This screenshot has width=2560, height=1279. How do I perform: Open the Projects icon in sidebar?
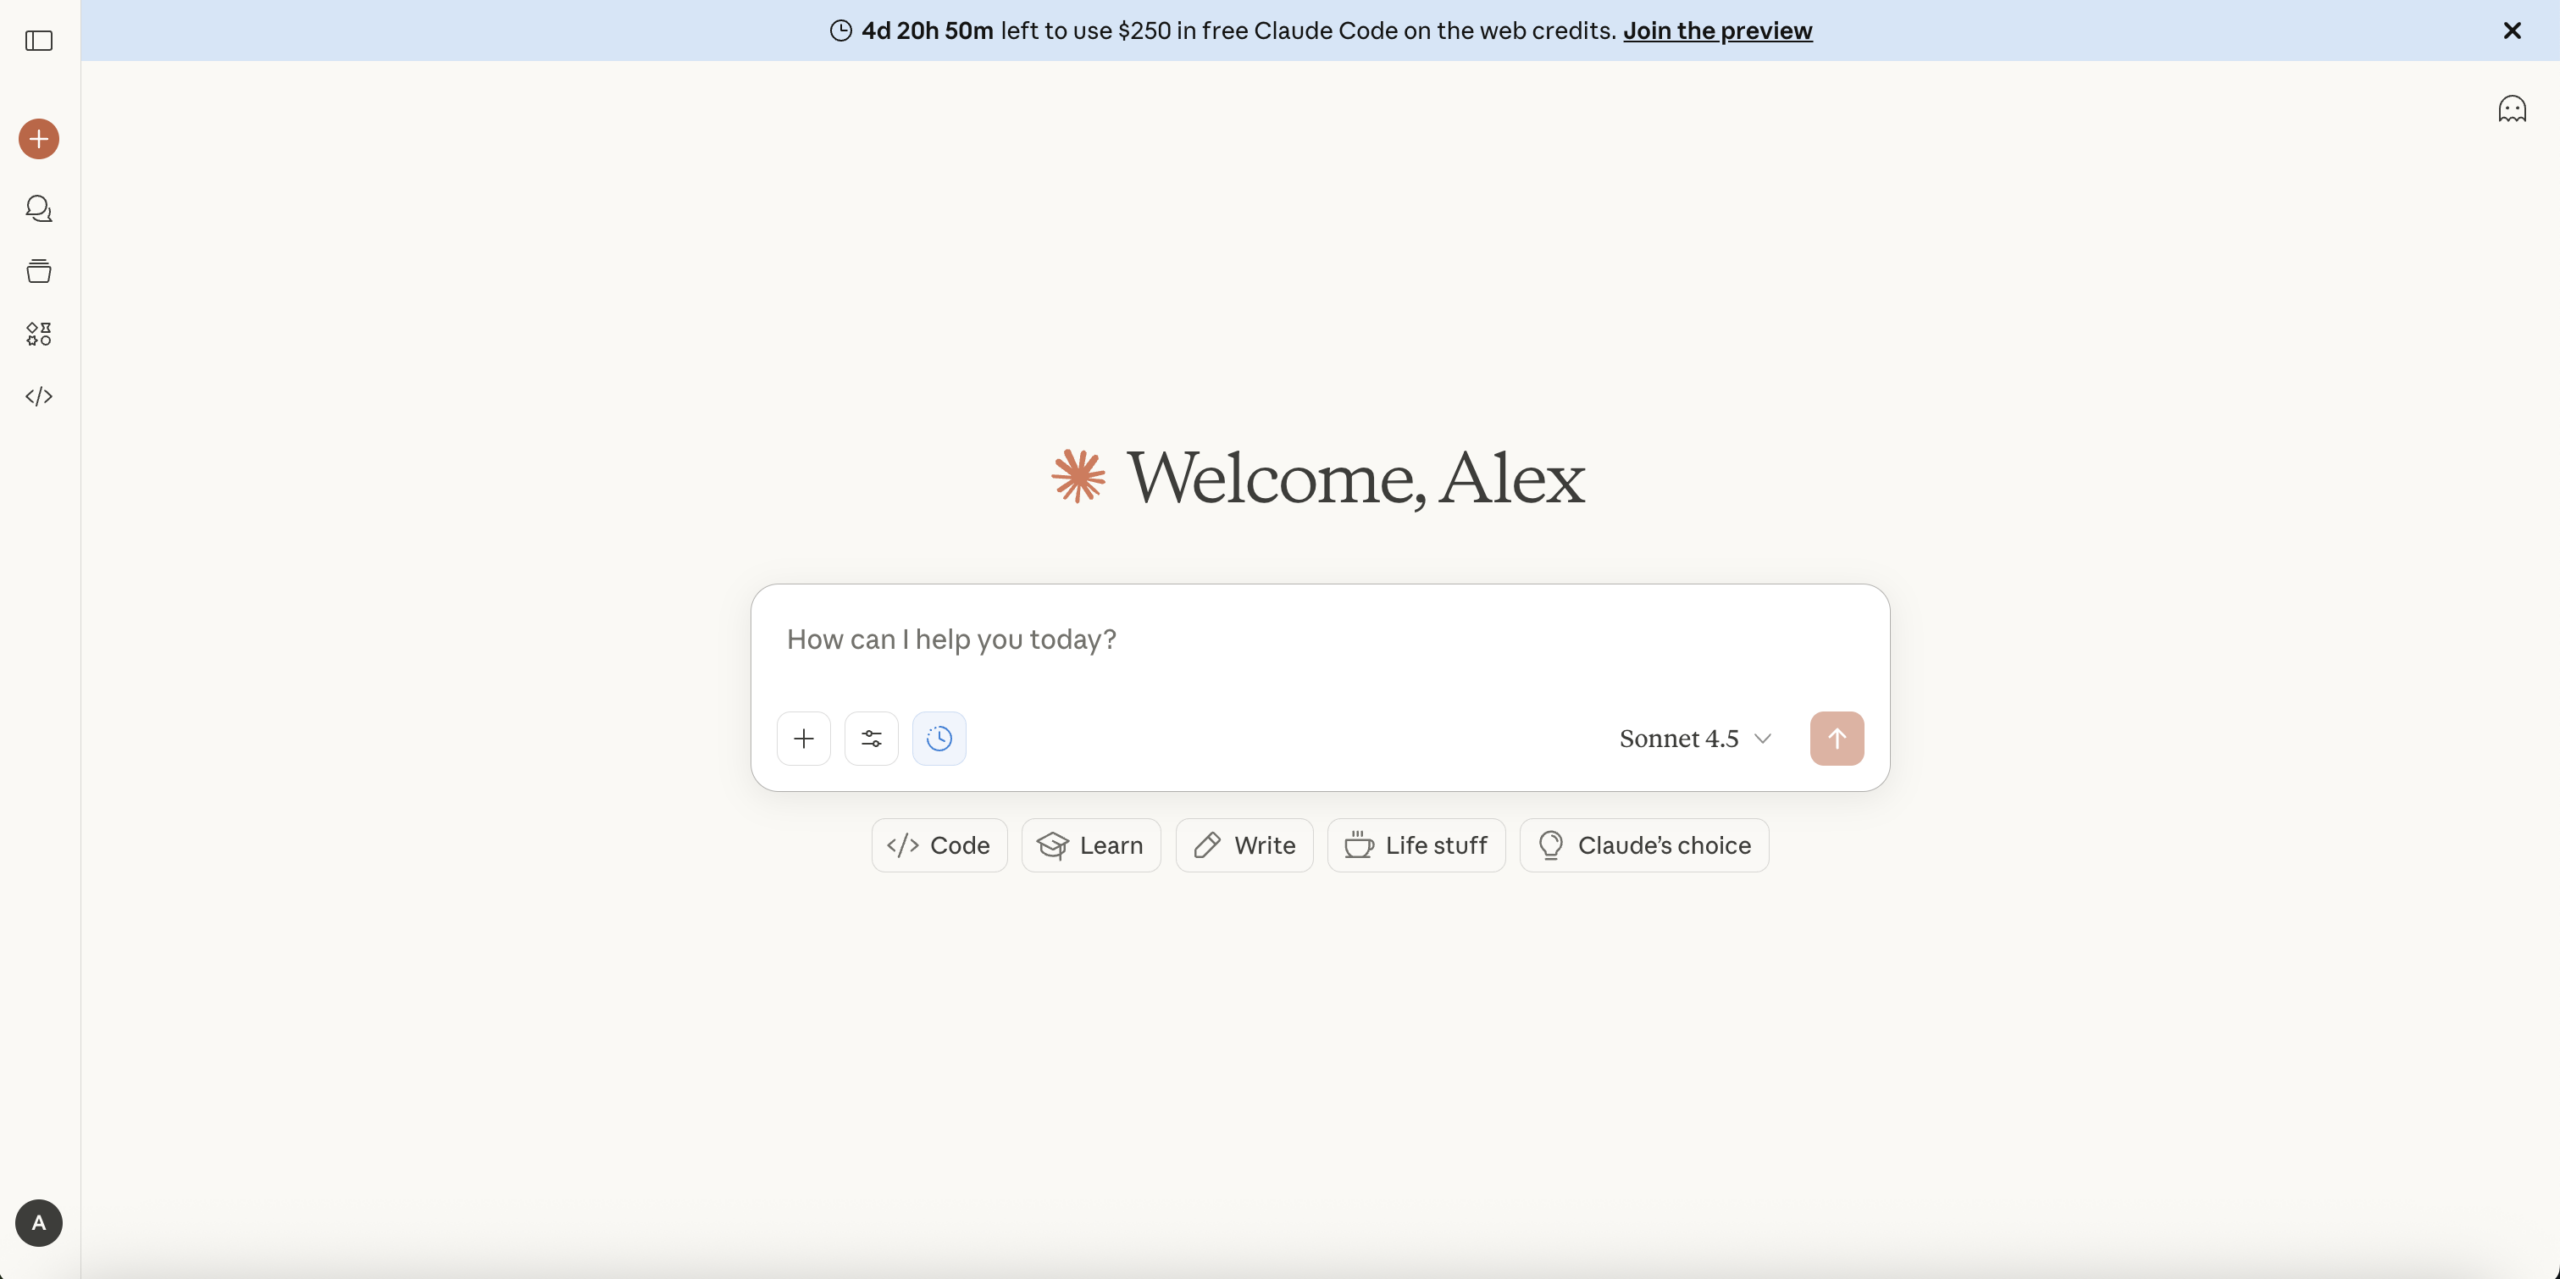[39, 271]
